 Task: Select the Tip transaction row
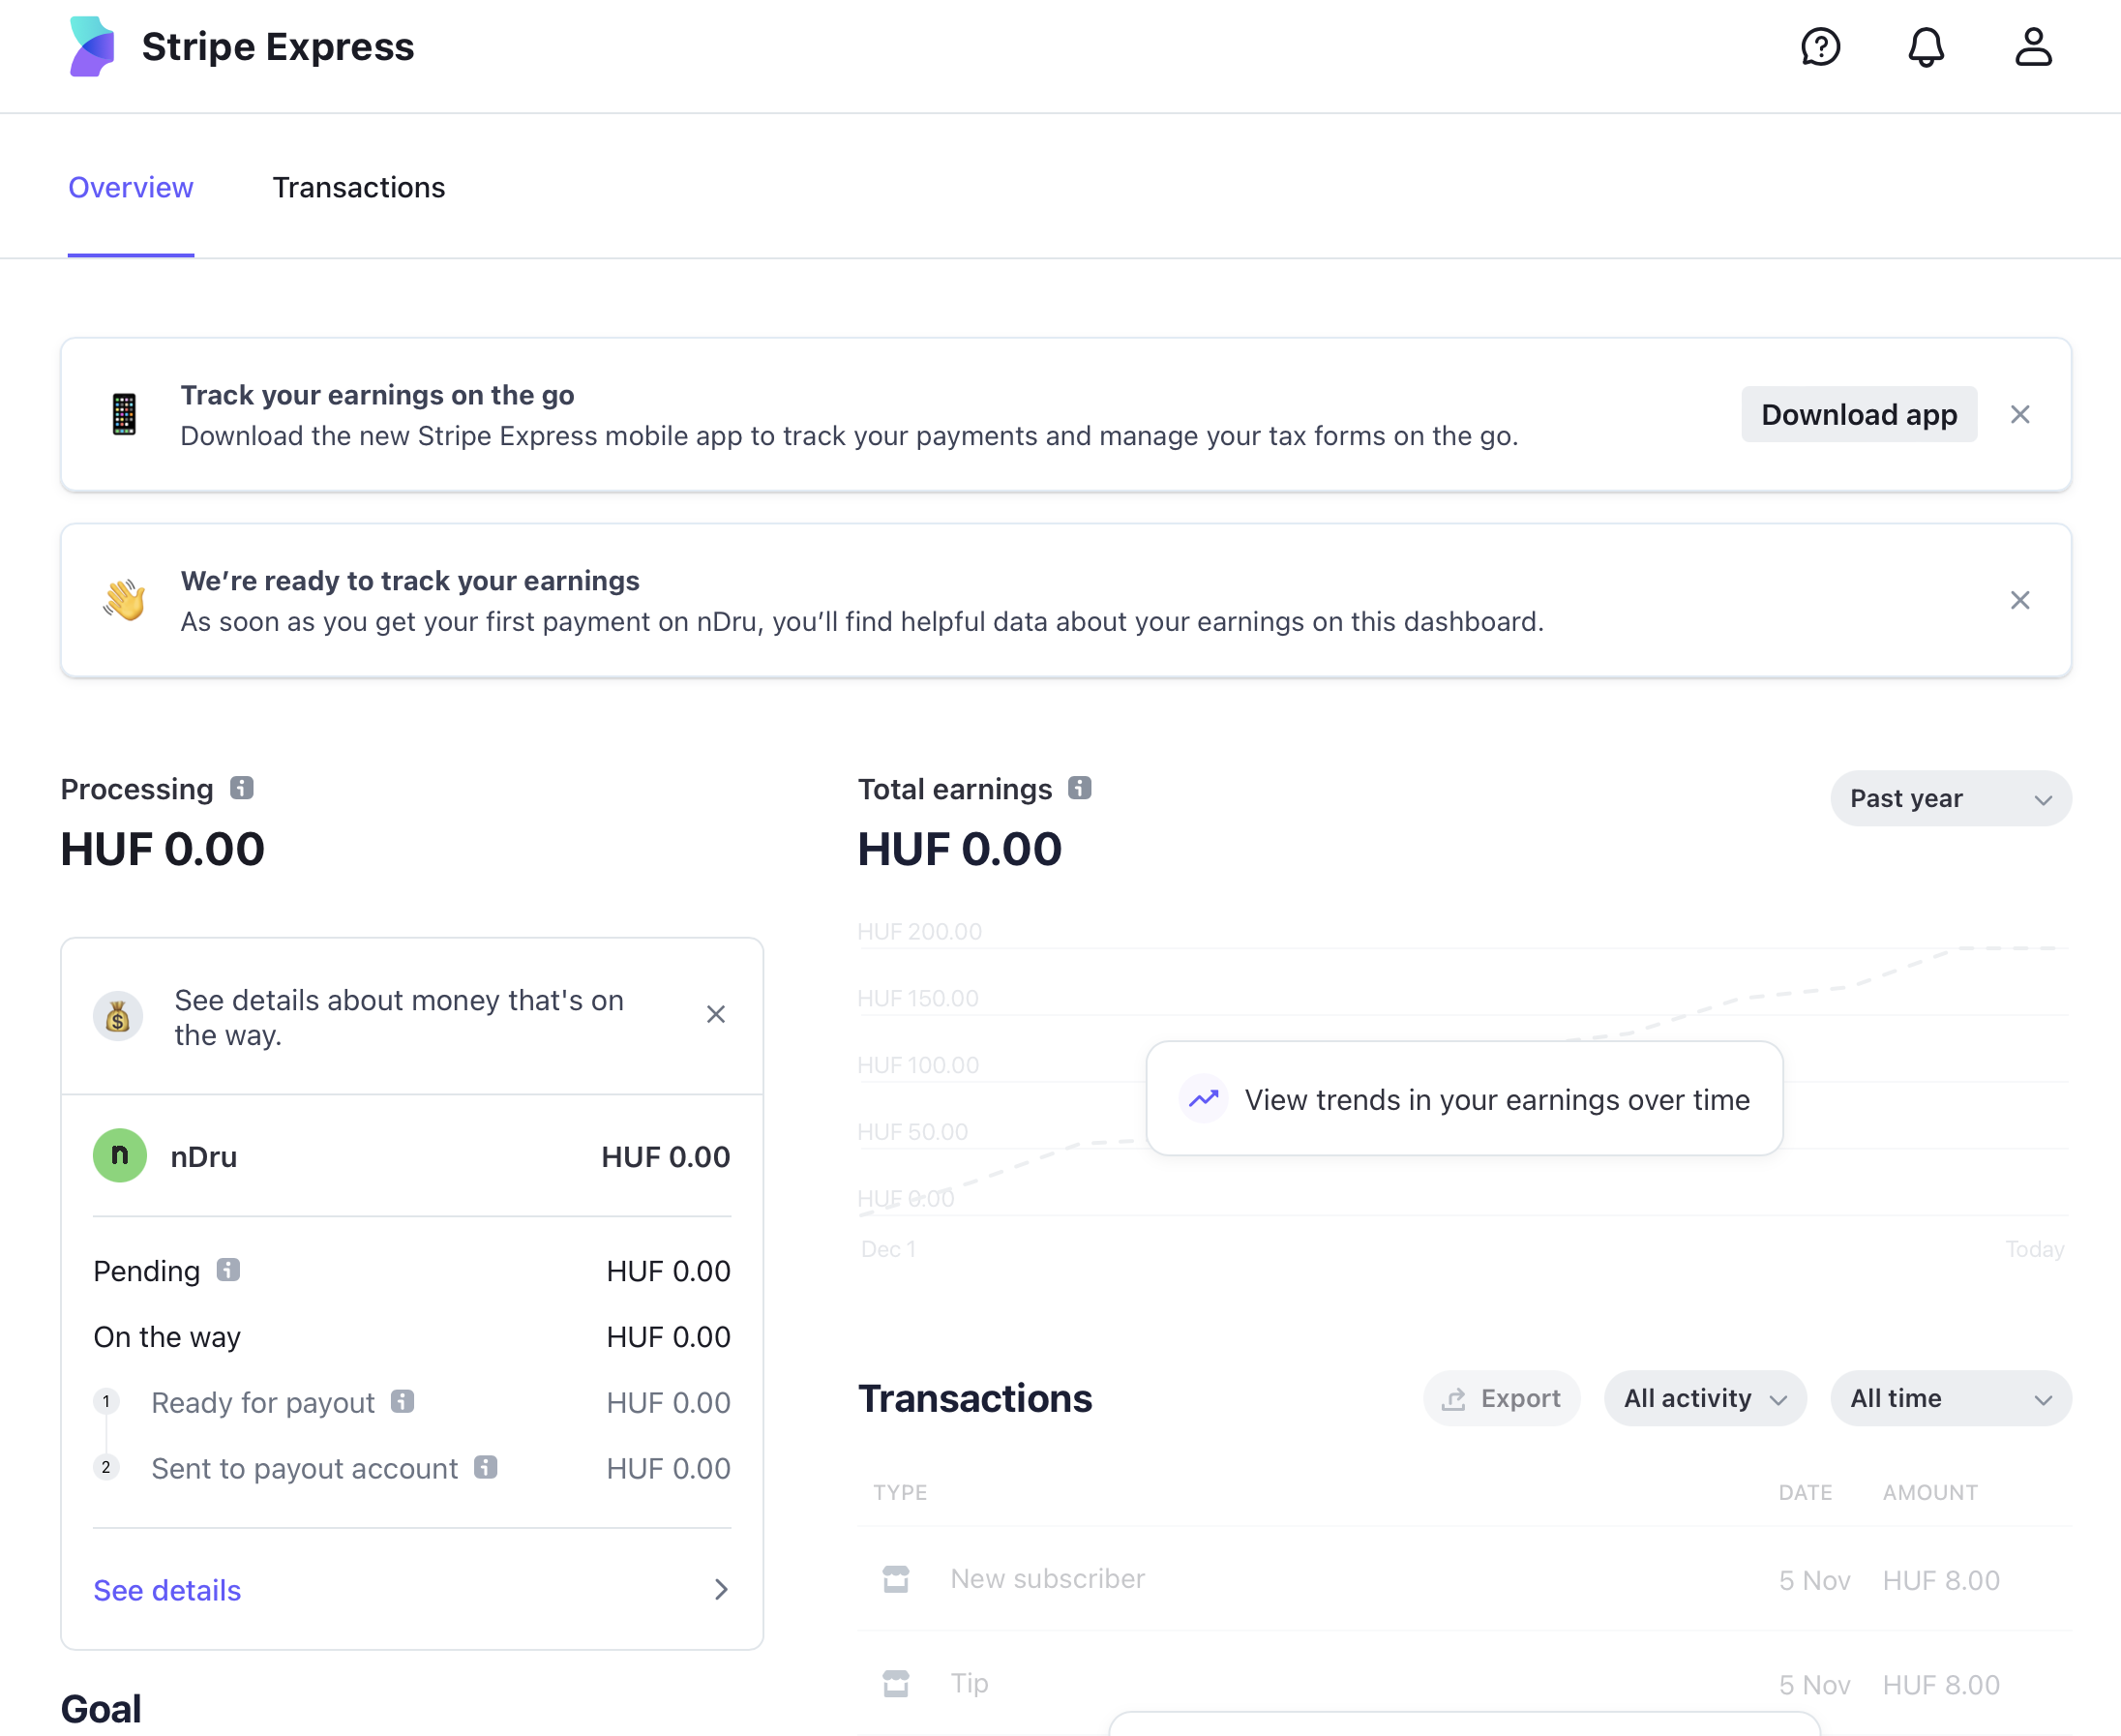[1464, 1684]
